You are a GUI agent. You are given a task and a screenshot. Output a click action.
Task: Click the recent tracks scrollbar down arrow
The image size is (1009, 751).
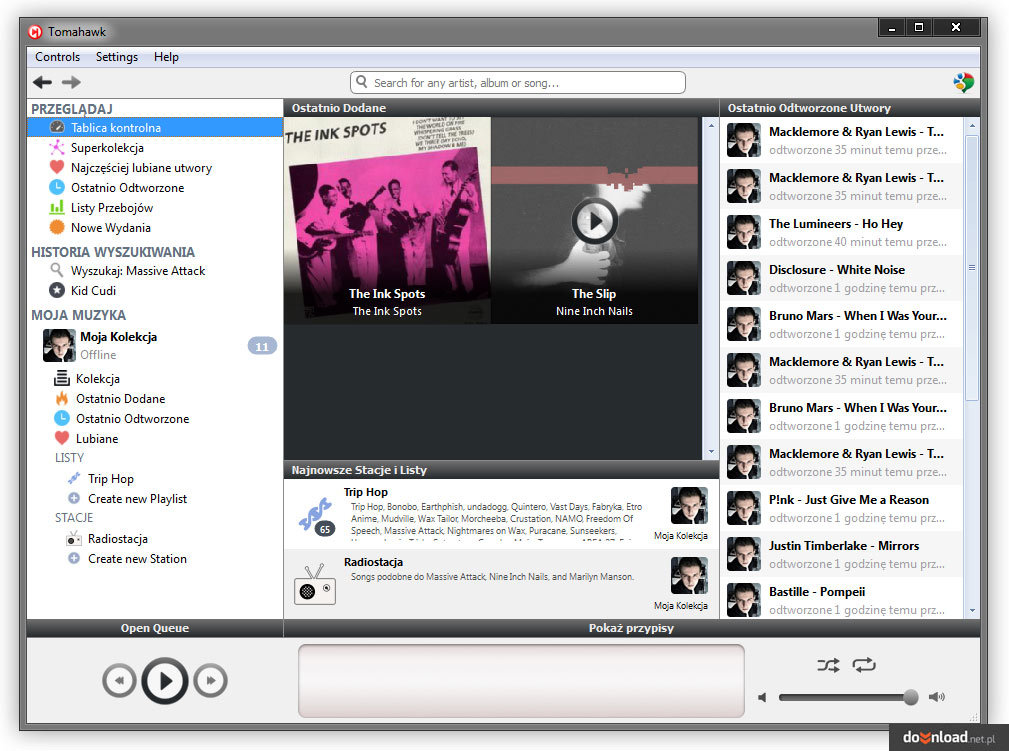click(972, 610)
